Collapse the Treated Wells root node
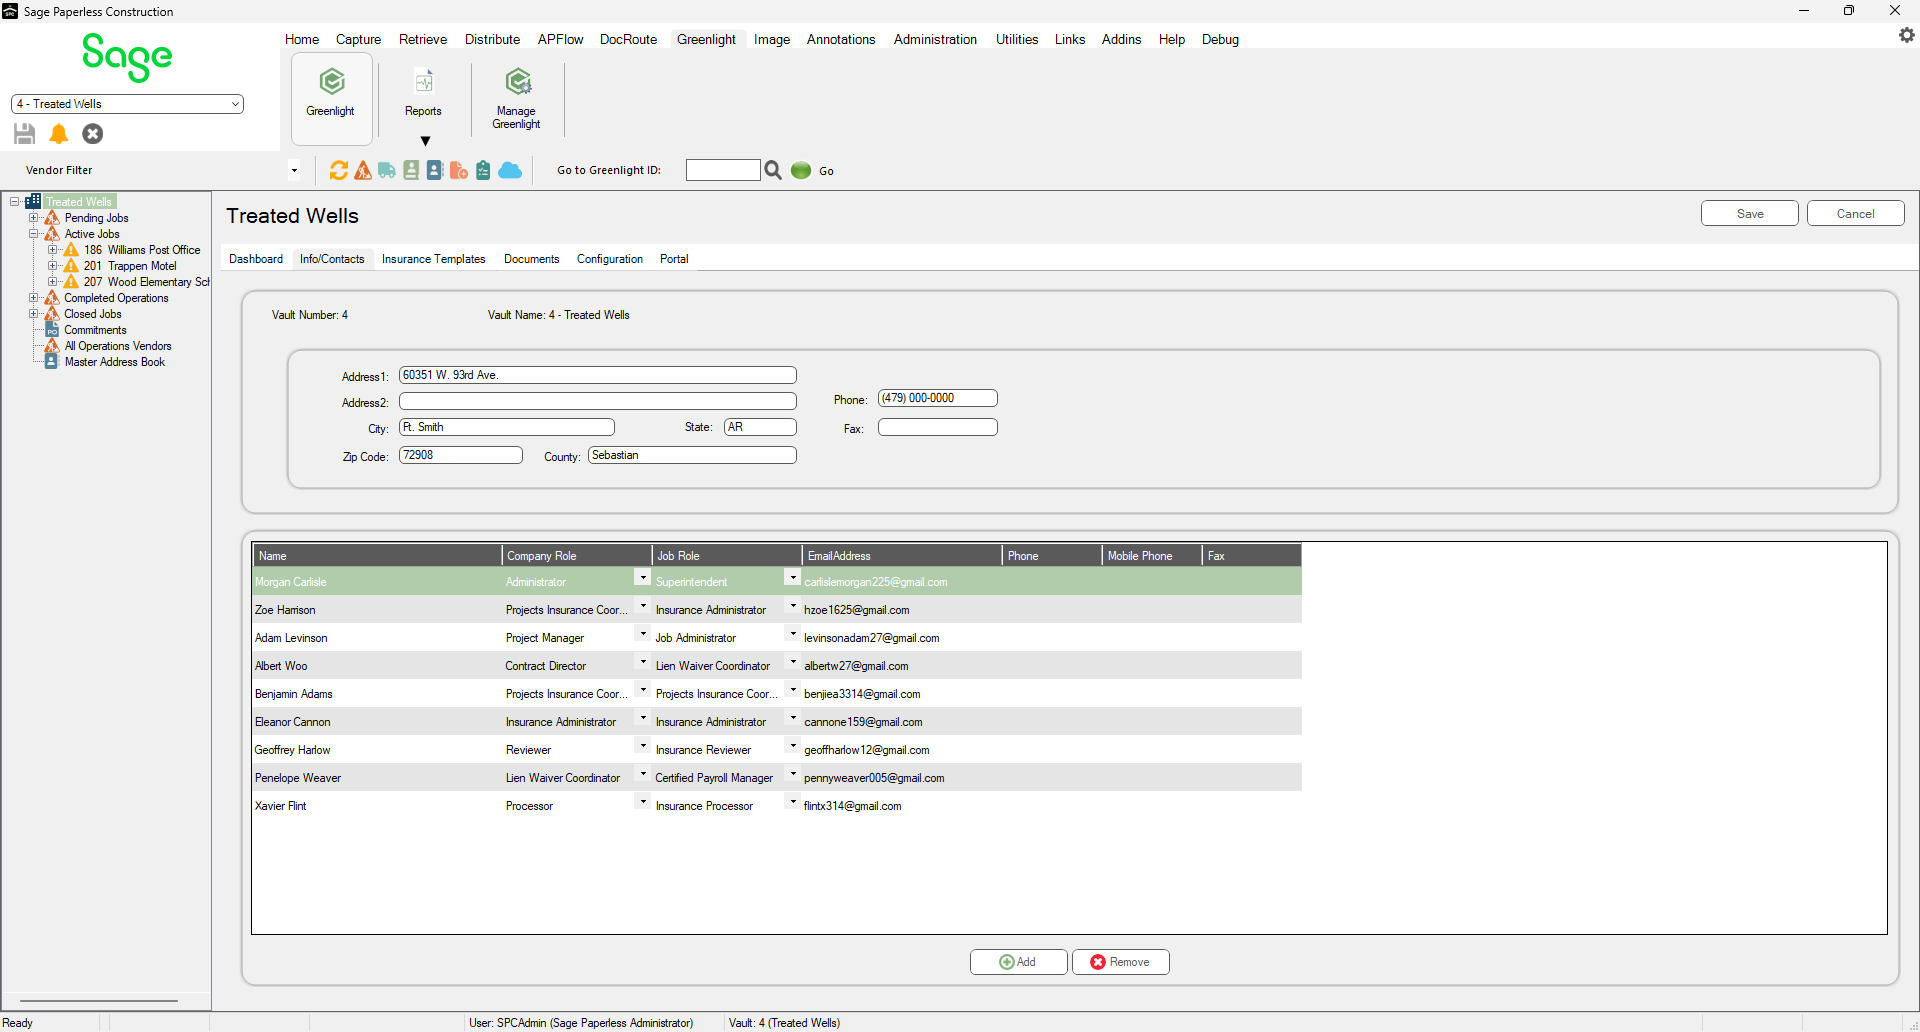The width and height of the screenshot is (1920, 1032). [x=15, y=202]
